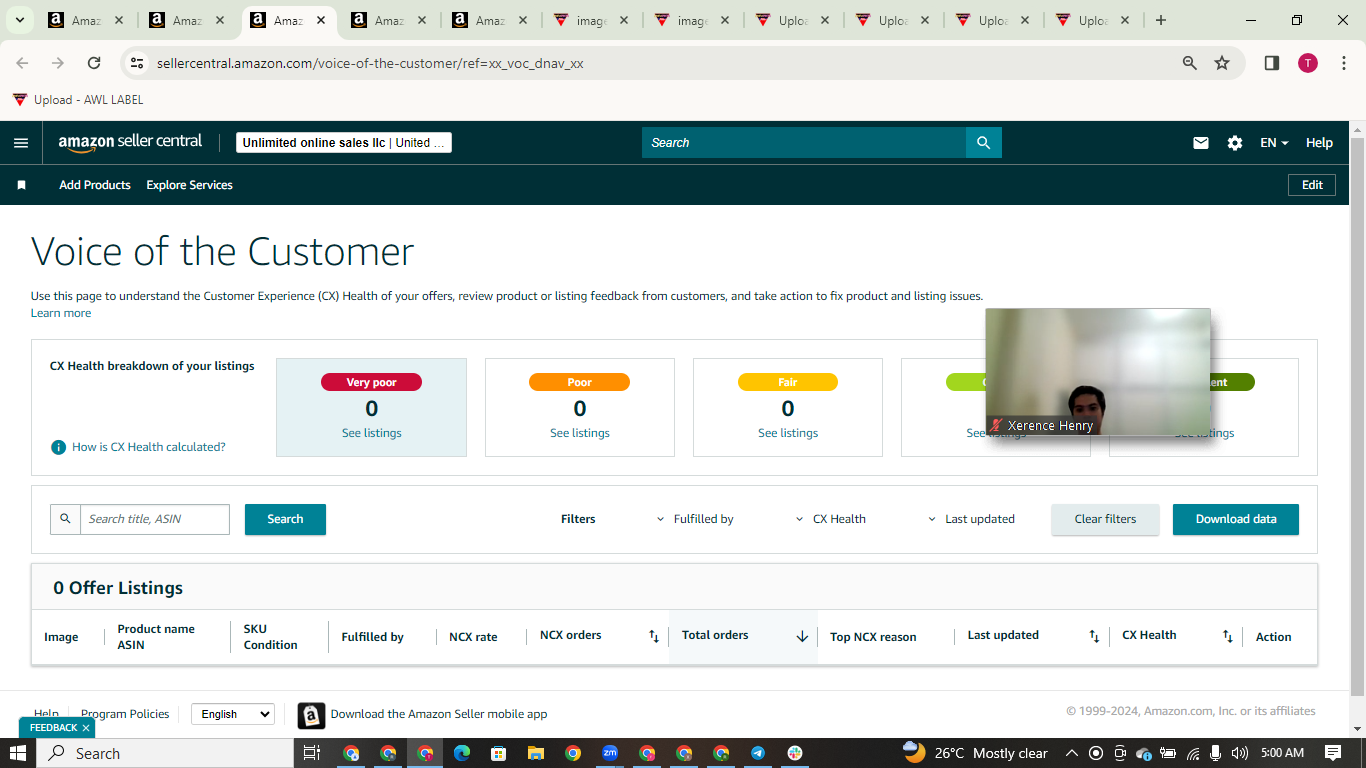Open the taskbar clock showing 5:00 AM
This screenshot has width=1366, height=768.
pyautogui.click(x=1282, y=753)
